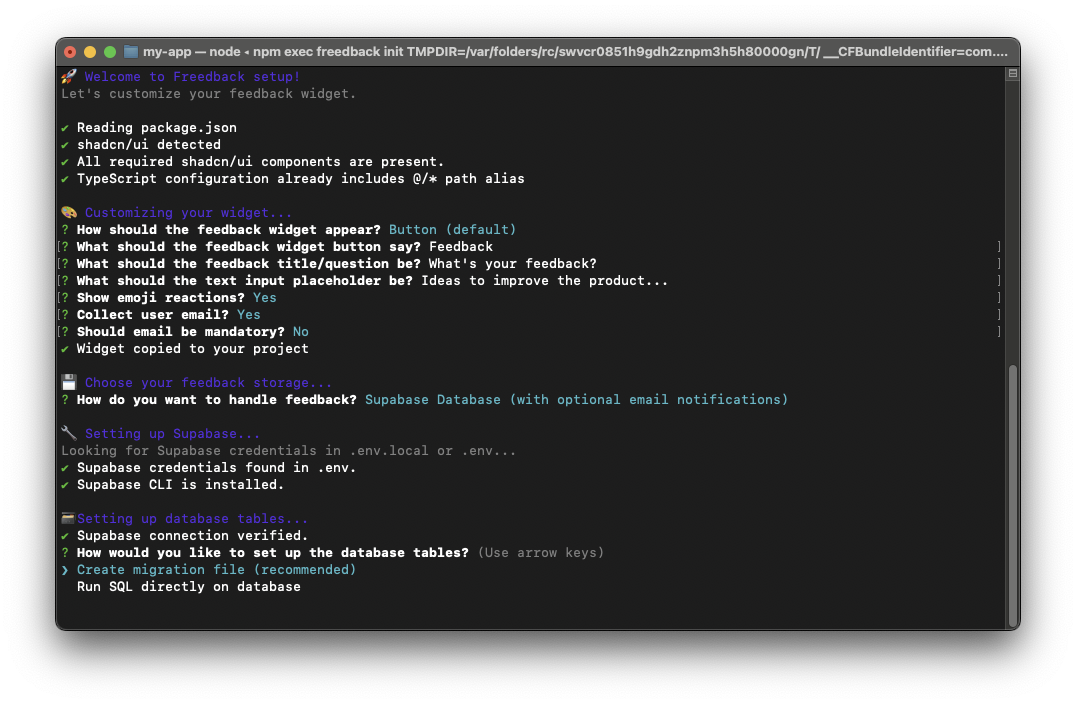The height and width of the screenshot is (704, 1076).
Task: Click the checkmark next to Supabase connection verified
Action: [65, 535]
